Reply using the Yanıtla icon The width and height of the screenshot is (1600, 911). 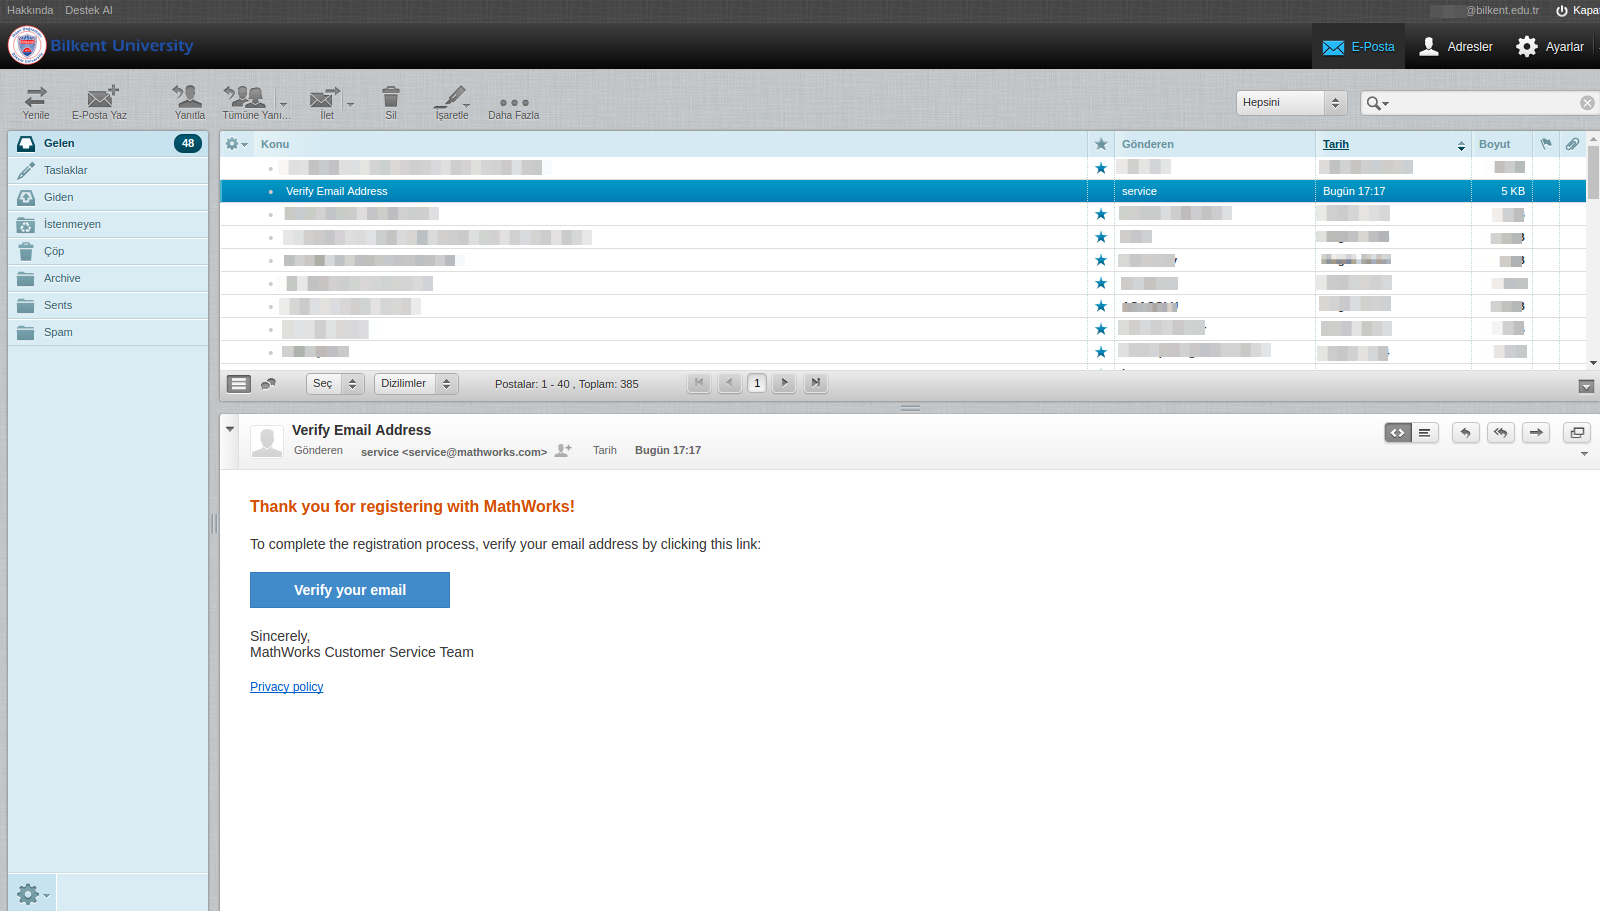[189, 102]
